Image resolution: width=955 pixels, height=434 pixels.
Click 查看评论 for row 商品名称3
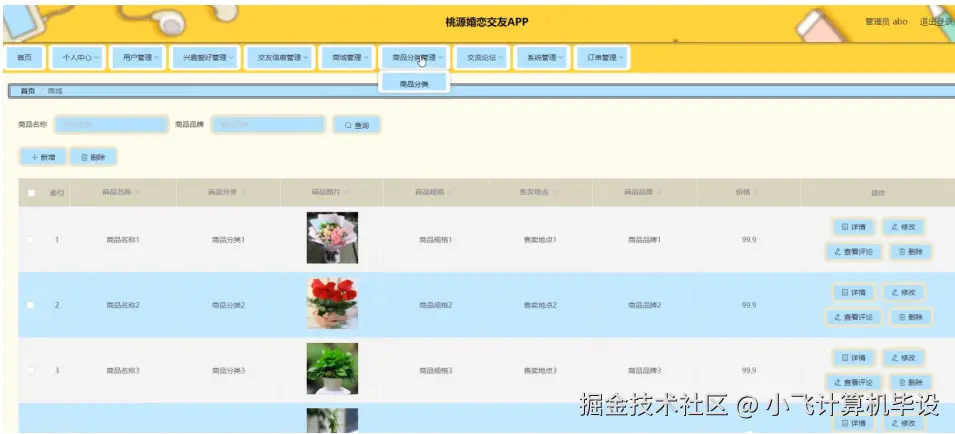(x=853, y=382)
